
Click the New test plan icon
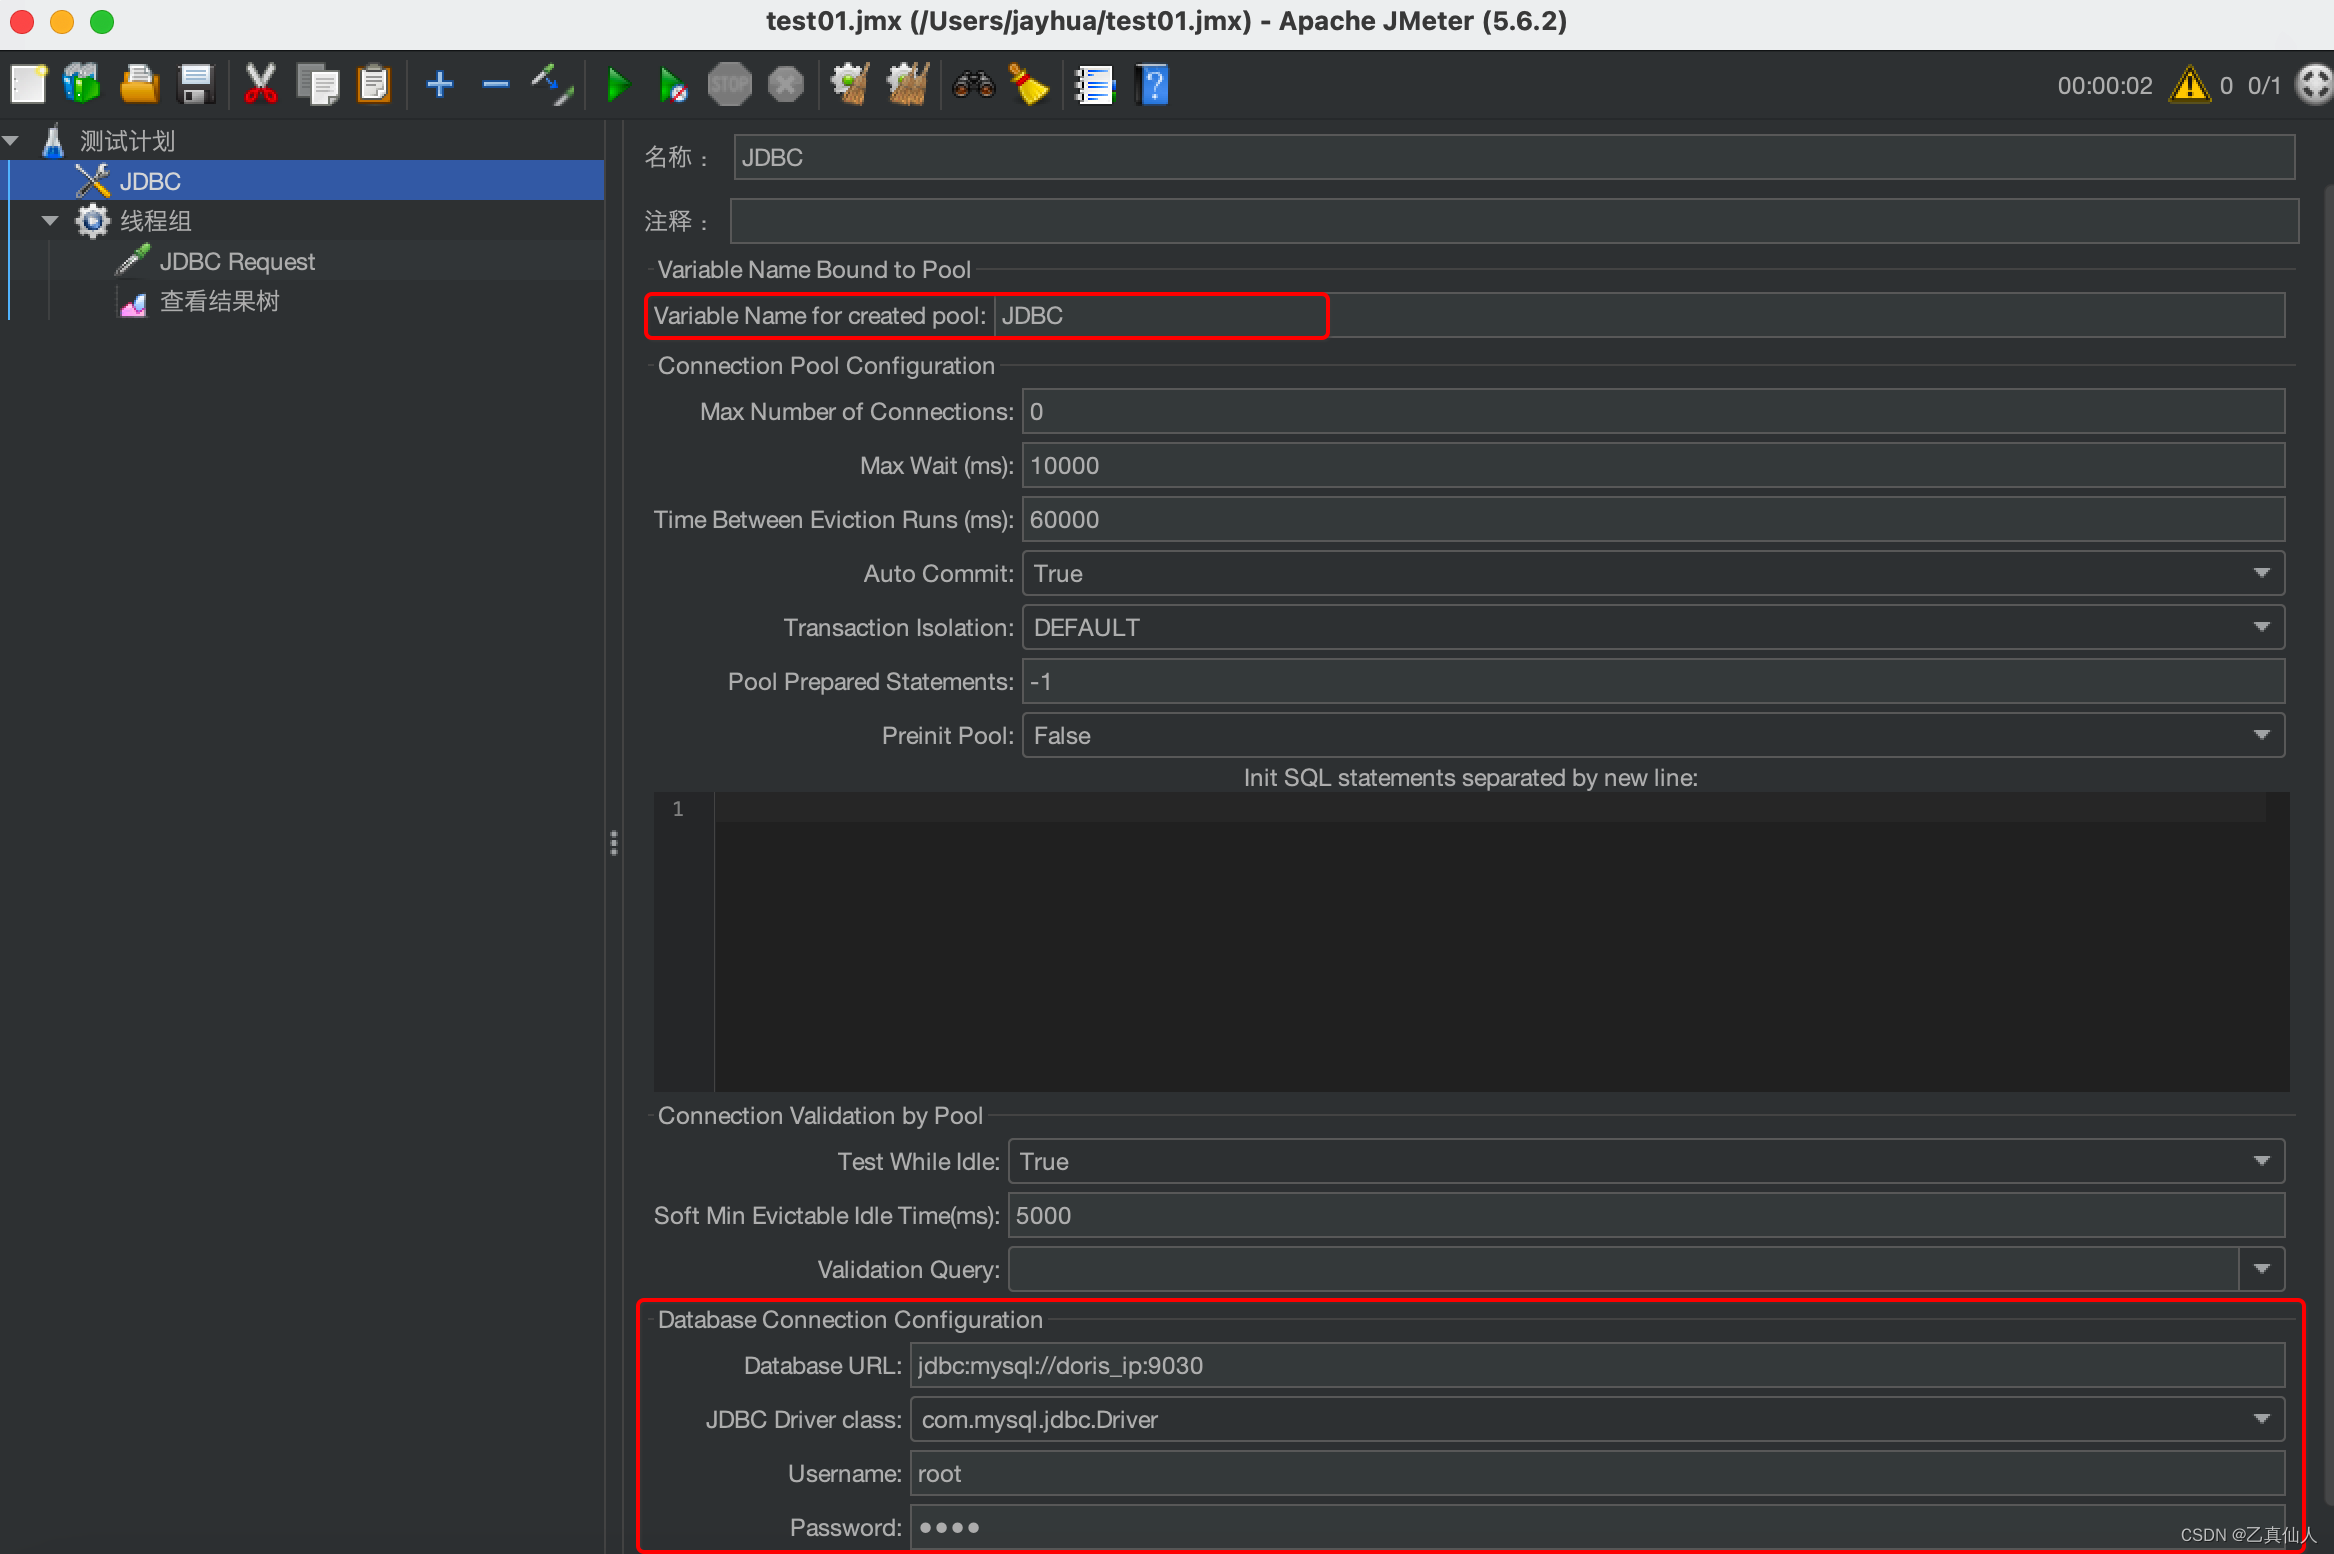coord(28,84)
